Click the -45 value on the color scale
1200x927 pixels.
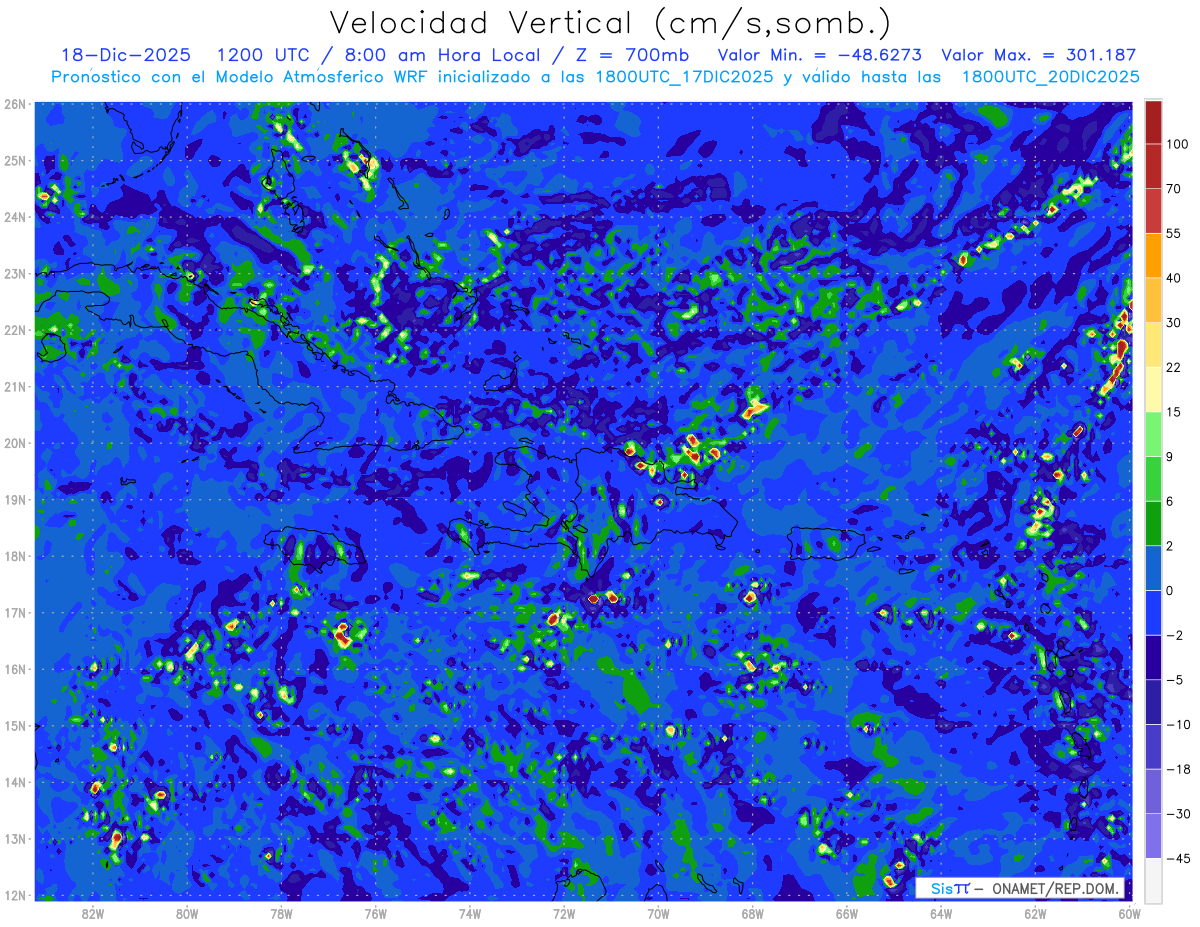click(x=1177, y=858)
